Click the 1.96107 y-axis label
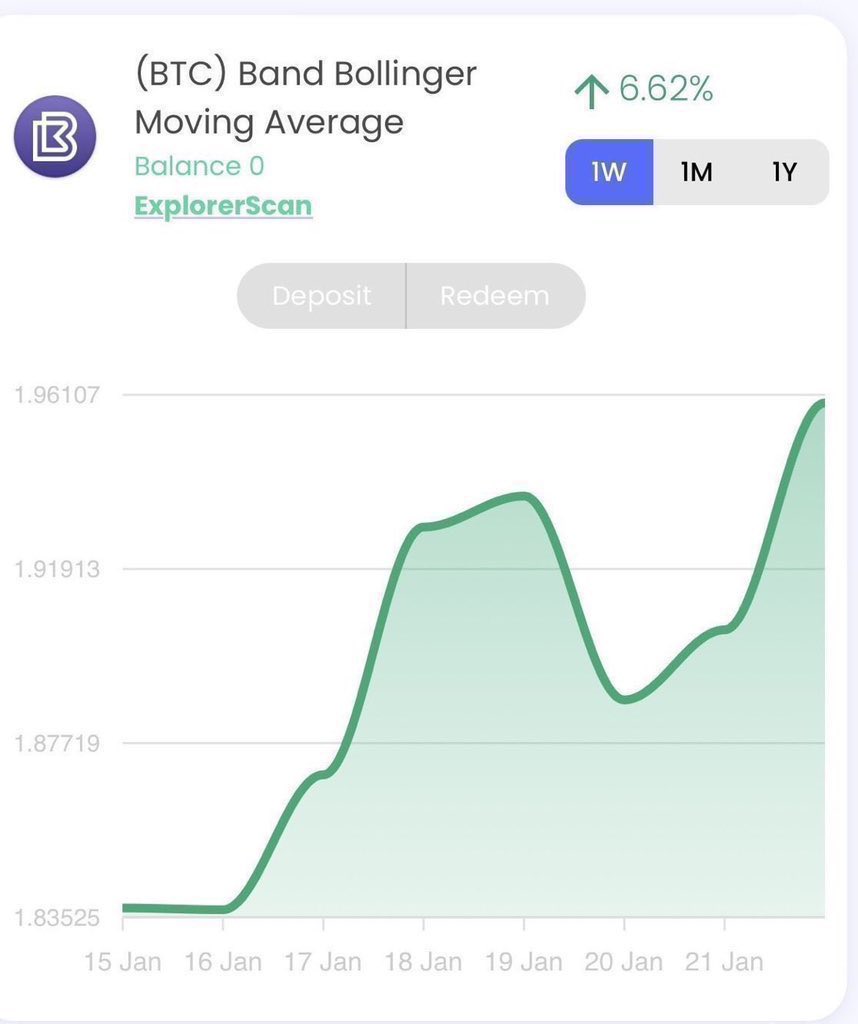Screen dimensions: 858x1024 (x=57, y=394)
